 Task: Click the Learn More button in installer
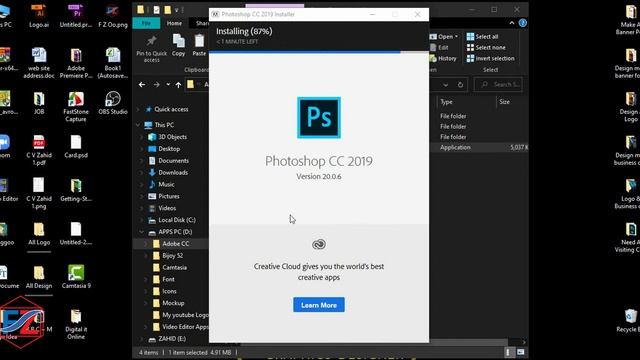(319, 305)
